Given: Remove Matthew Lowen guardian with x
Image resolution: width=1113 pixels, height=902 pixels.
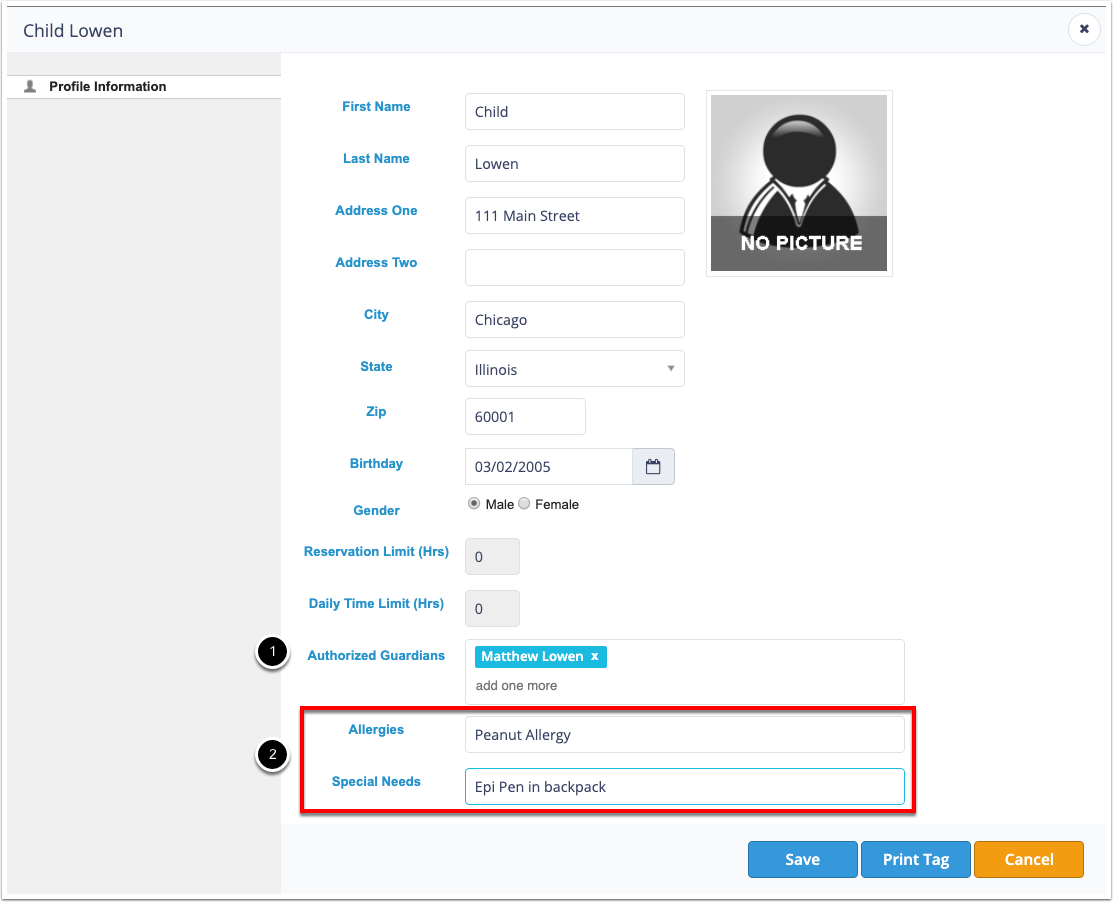Looking at the screenshot, I should [x=595, y=656].
